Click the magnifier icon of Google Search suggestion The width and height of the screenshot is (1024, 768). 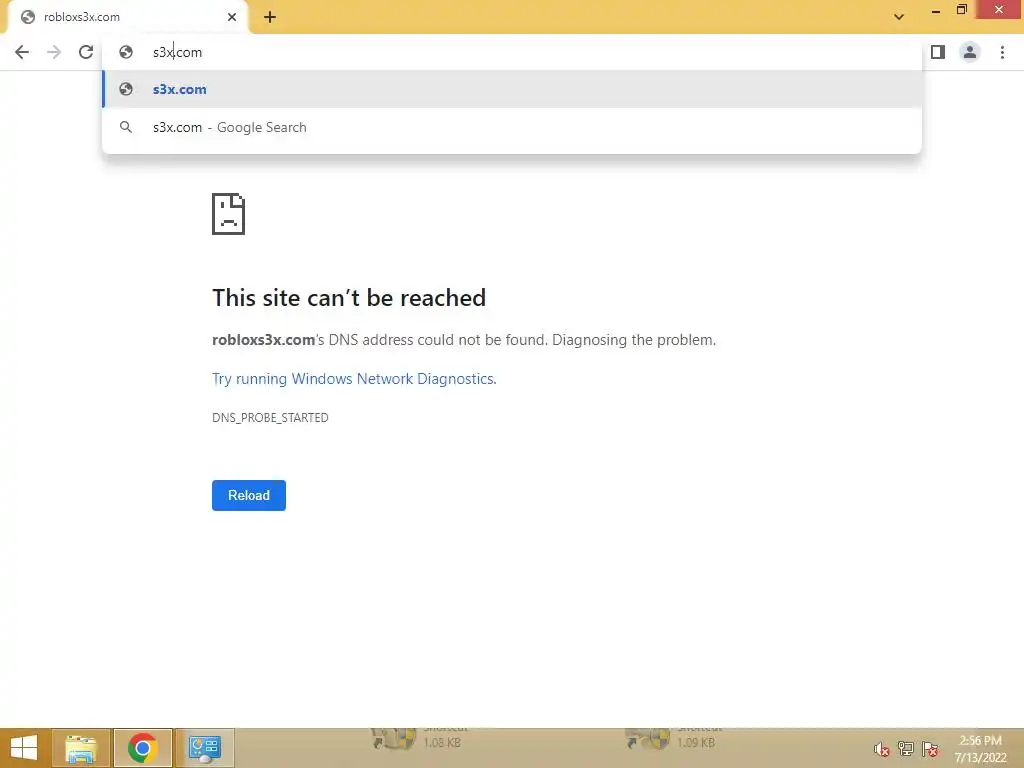tap(126, 127)
